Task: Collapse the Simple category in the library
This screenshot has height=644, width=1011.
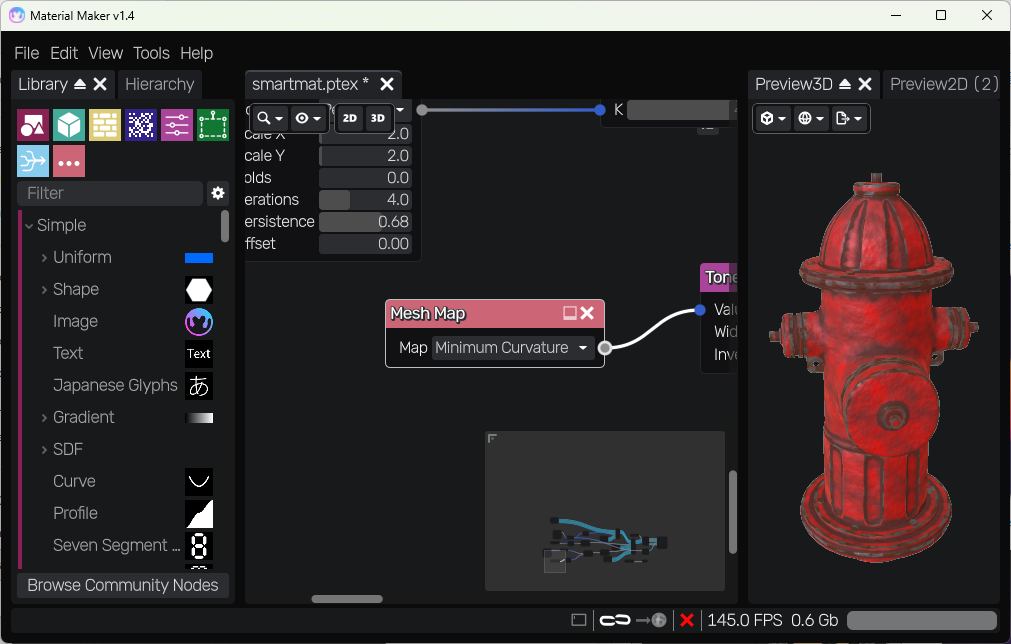Action: point(28,225)
